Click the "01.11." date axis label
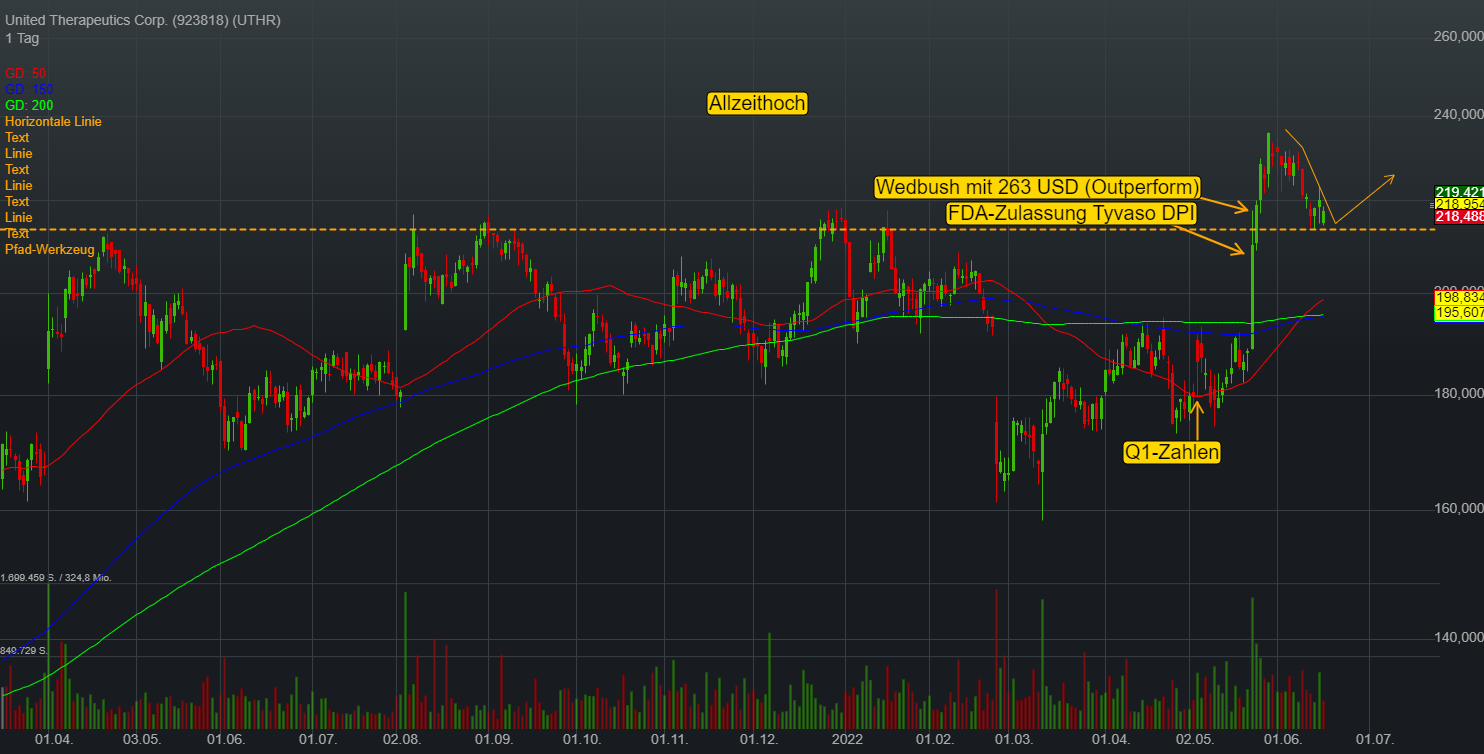 pos(670,739)
